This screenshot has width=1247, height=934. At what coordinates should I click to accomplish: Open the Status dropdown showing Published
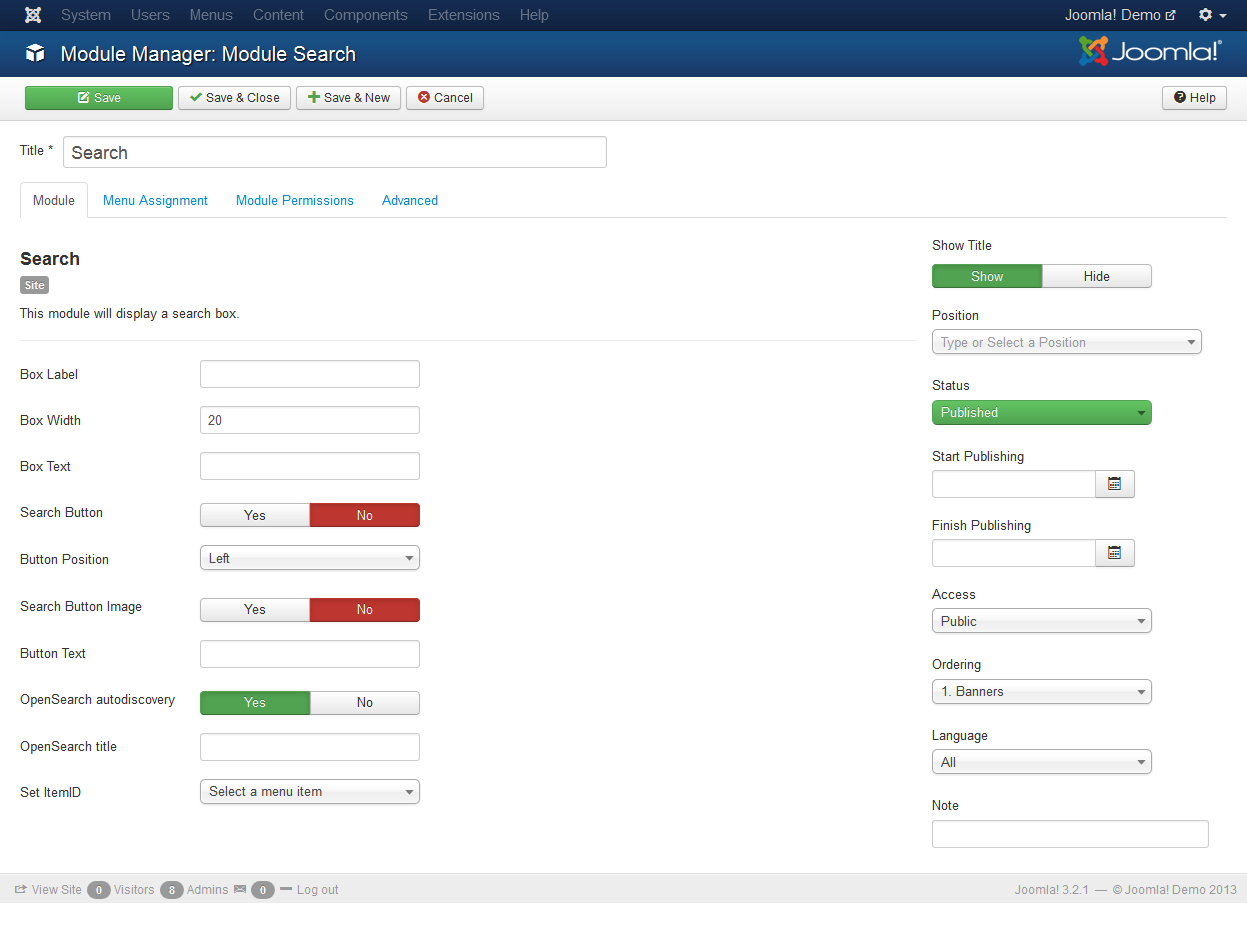1041,412
